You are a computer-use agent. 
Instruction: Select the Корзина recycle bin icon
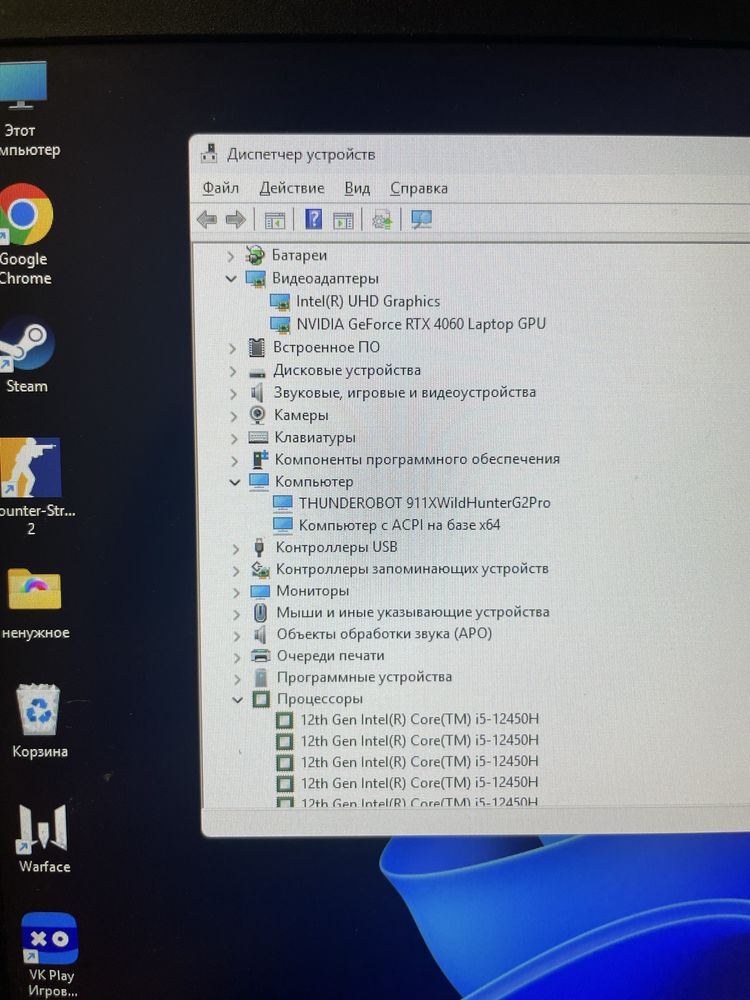(40, 721)
